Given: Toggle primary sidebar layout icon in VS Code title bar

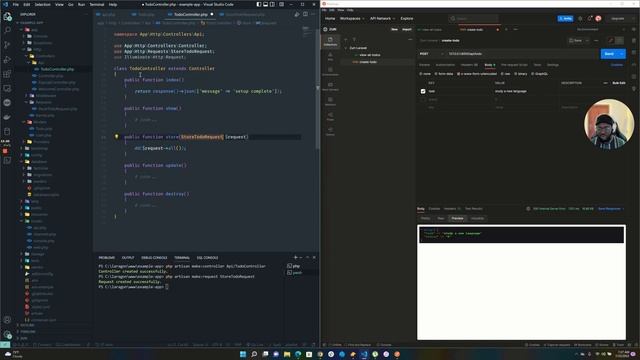Looking at the screenshot, I should pyautogui.click(x=259, y=4).
